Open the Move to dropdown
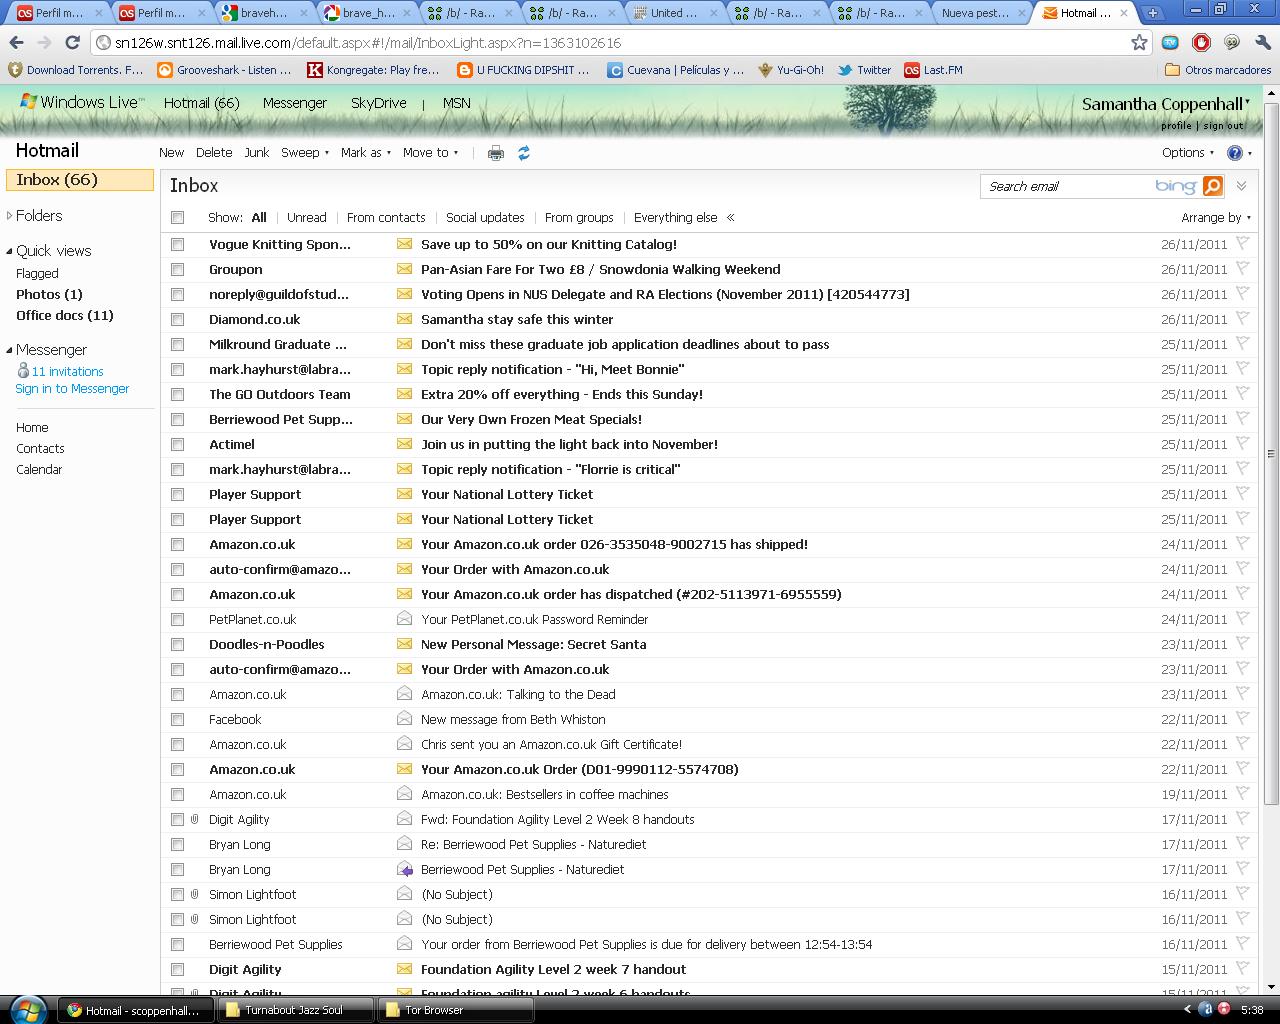Viewport: 1280px width, 1024px height. click(431, 153)
